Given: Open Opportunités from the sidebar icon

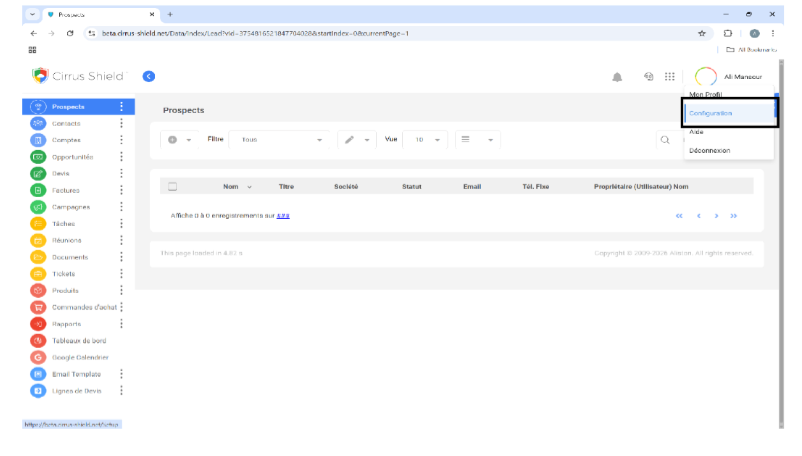Looking at the screenshot, I should pos(38,157).
